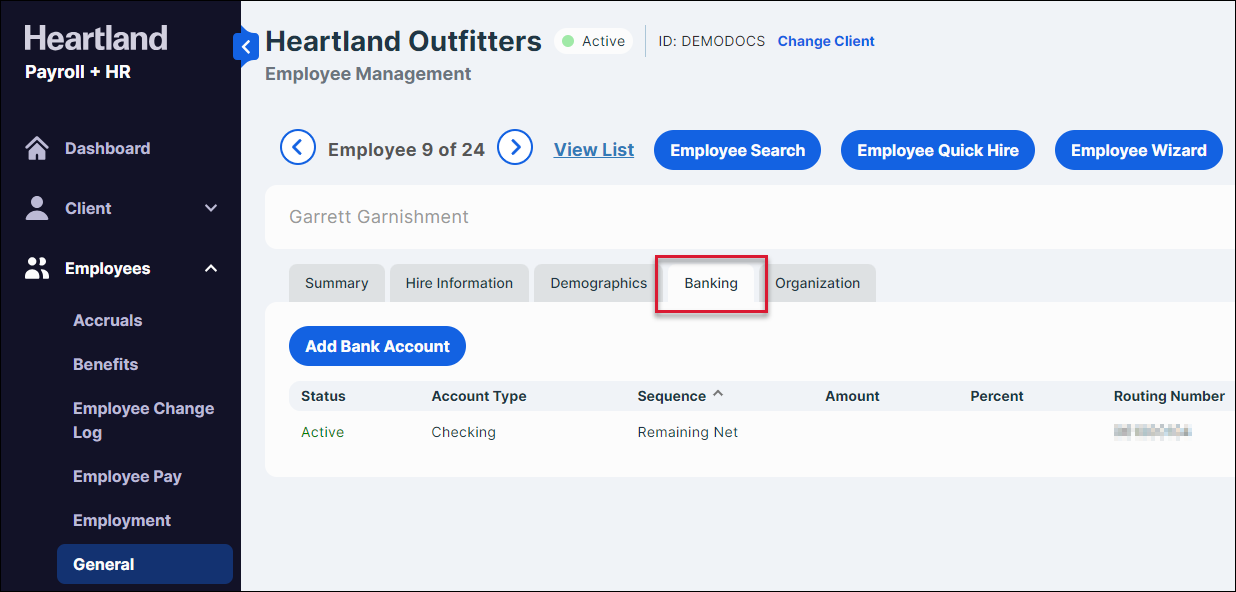
Task: Click the Amount column header
Action: (852, 396)
